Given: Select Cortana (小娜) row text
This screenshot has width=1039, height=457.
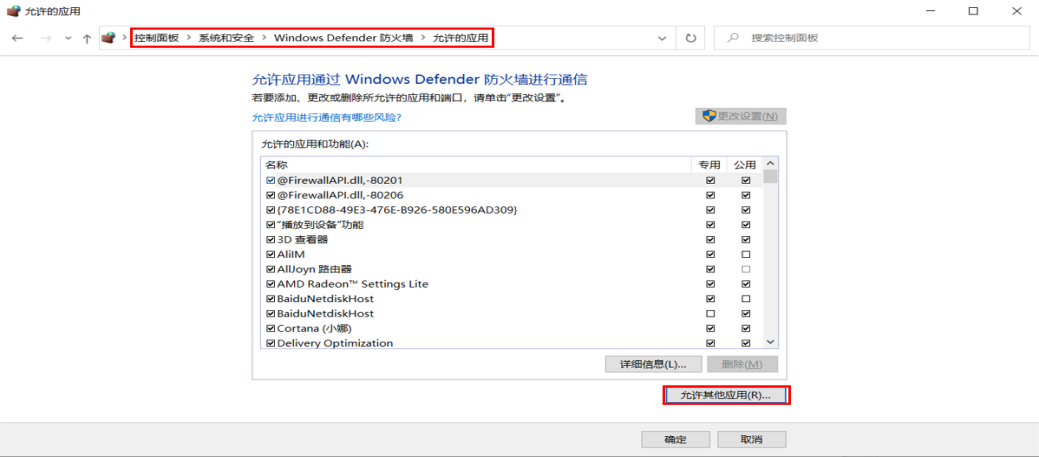Looking at the screenshot, I should pos(316,328).
